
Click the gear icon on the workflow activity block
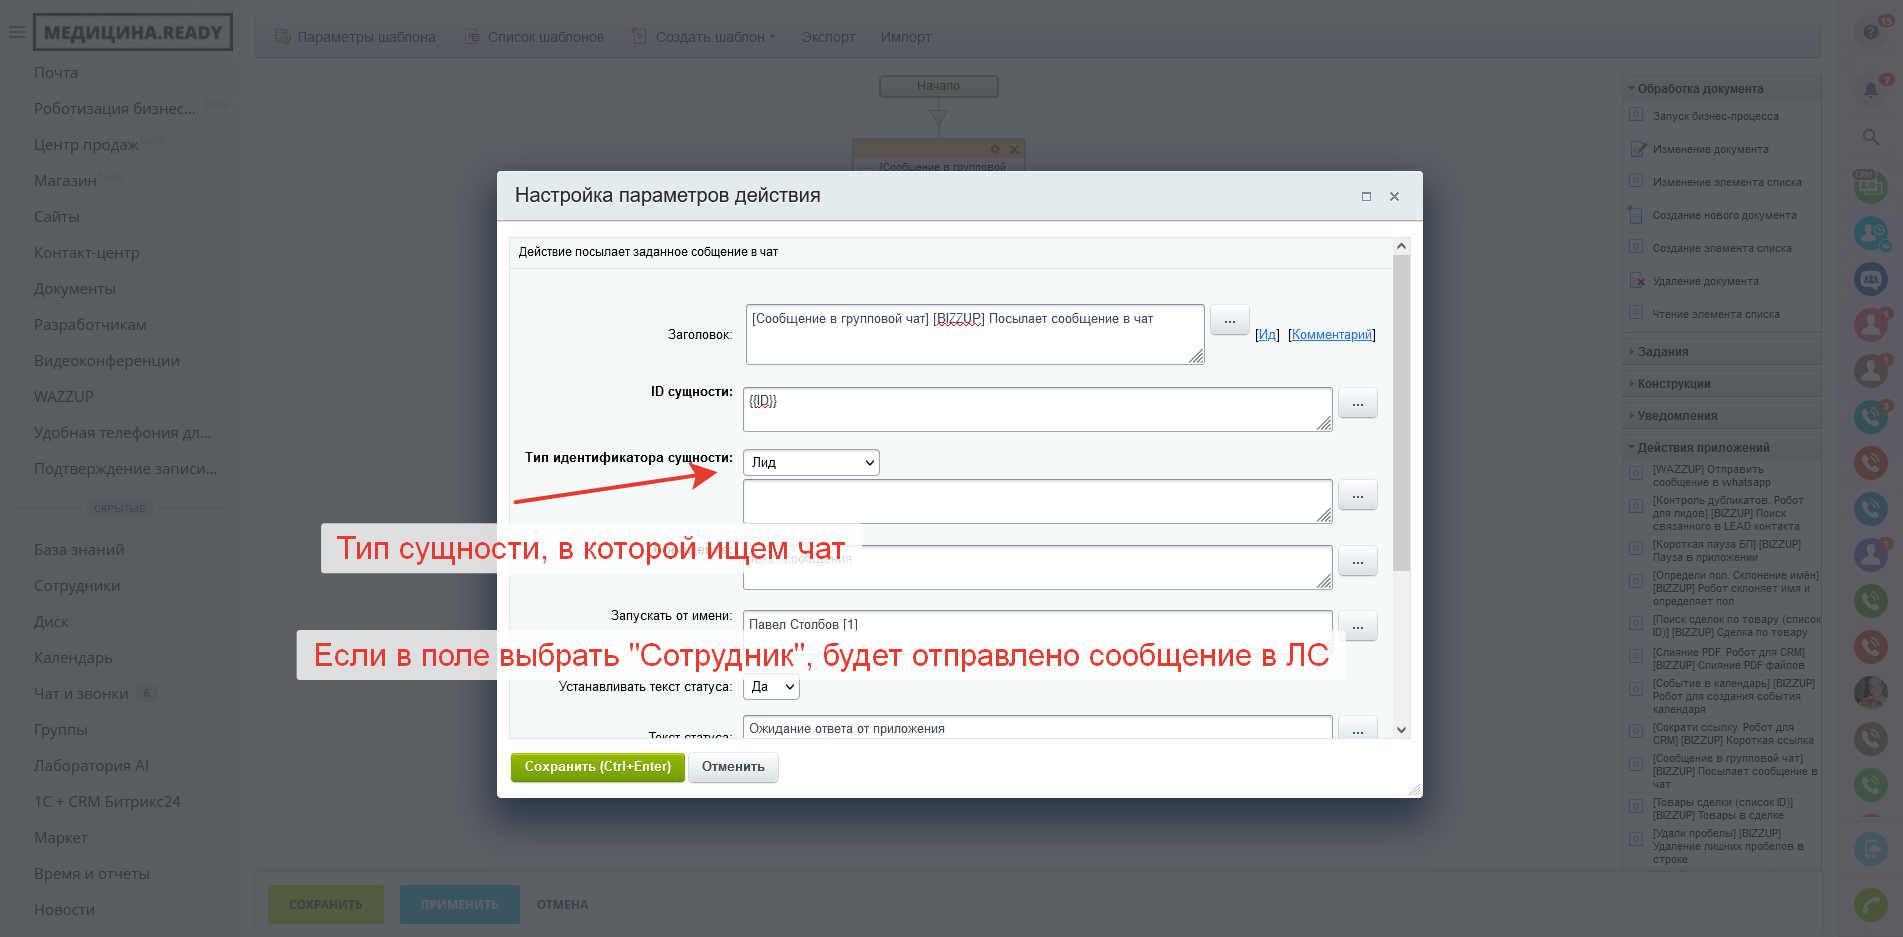click(x=995, y=149)
